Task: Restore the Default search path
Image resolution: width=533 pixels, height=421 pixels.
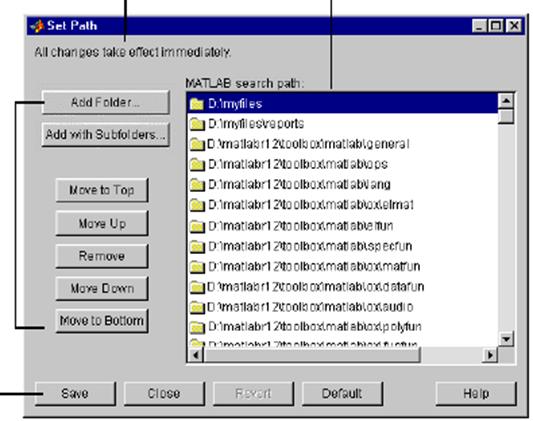Action: click(x=342, y=394)
